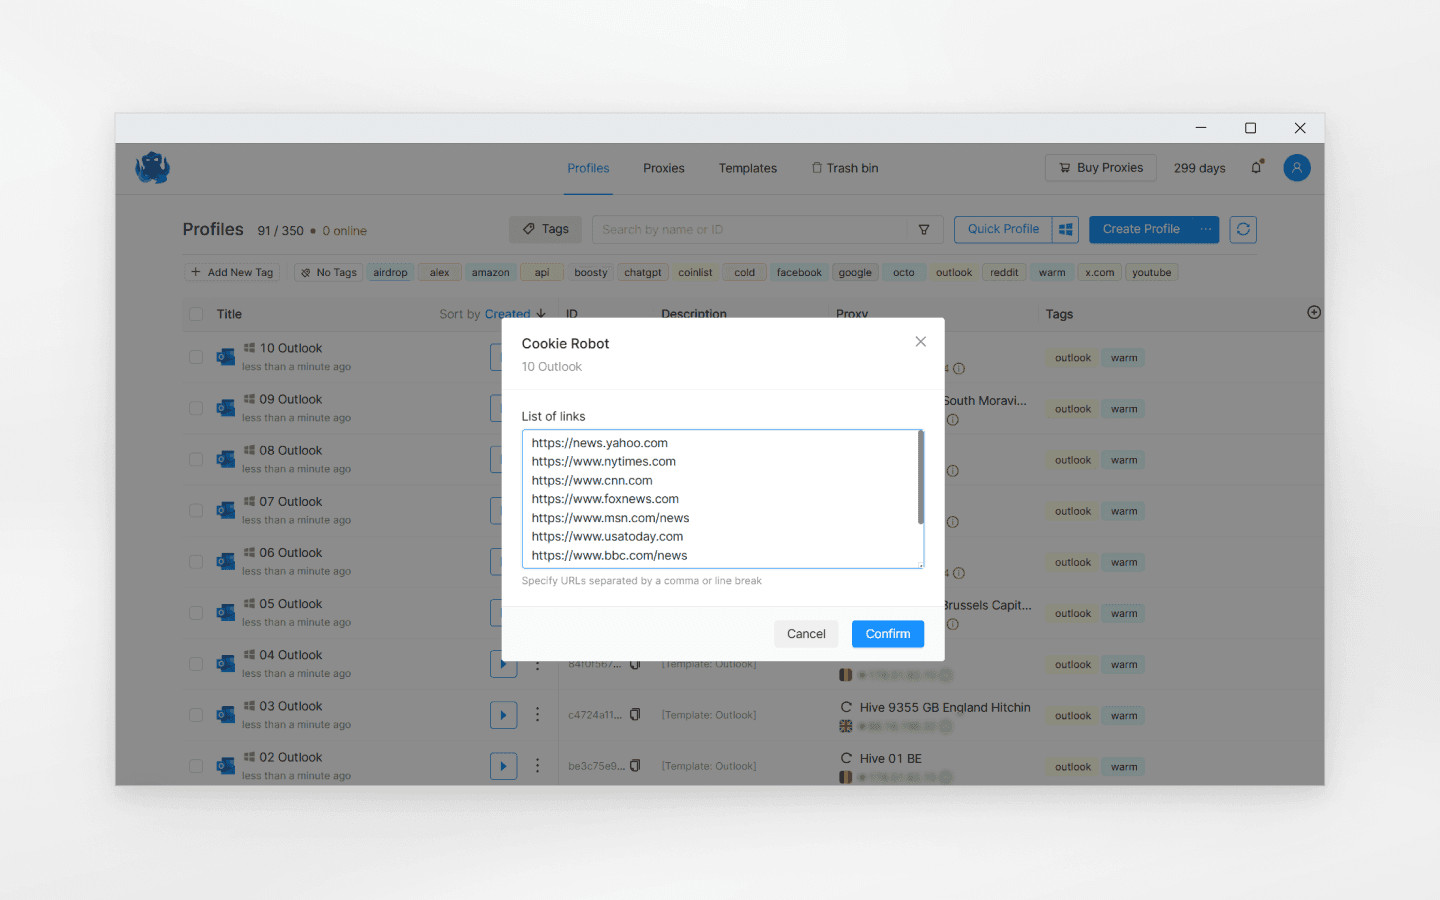Open notifications via the bell icon
This screenshot has width=1440, height=900.
tap(1256, 167)
